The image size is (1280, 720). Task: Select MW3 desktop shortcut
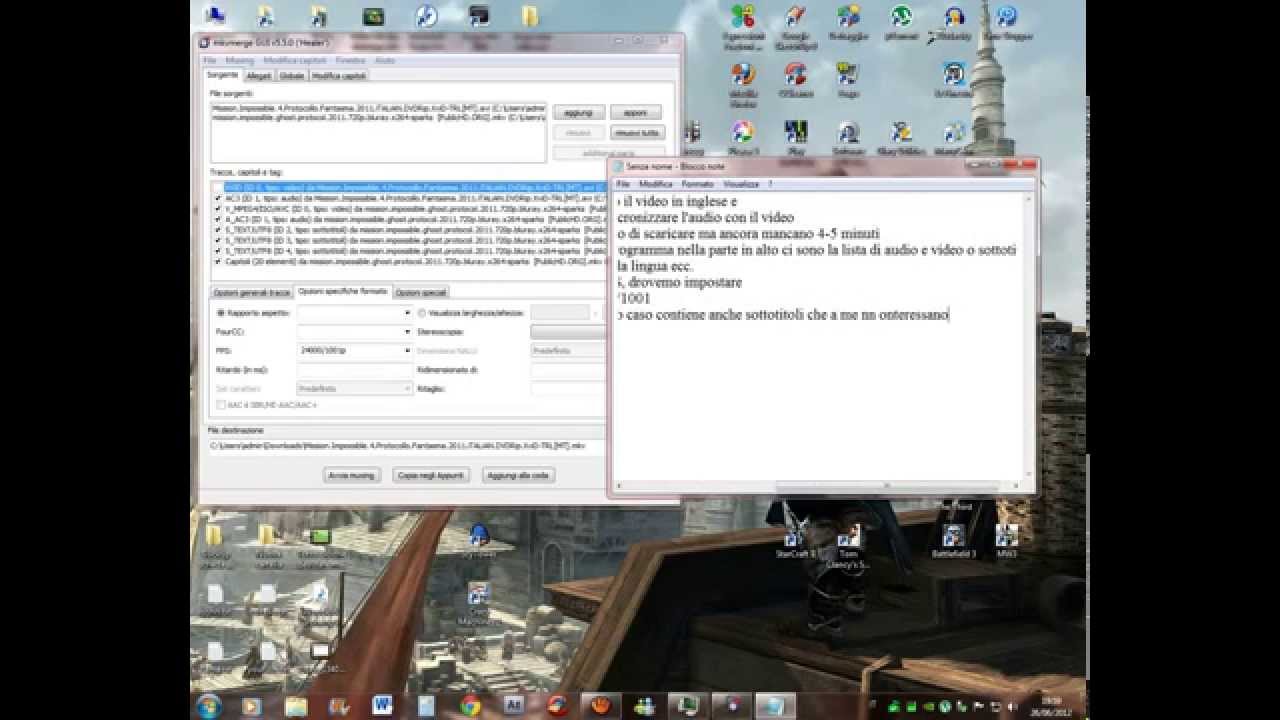pos(1006,541)
